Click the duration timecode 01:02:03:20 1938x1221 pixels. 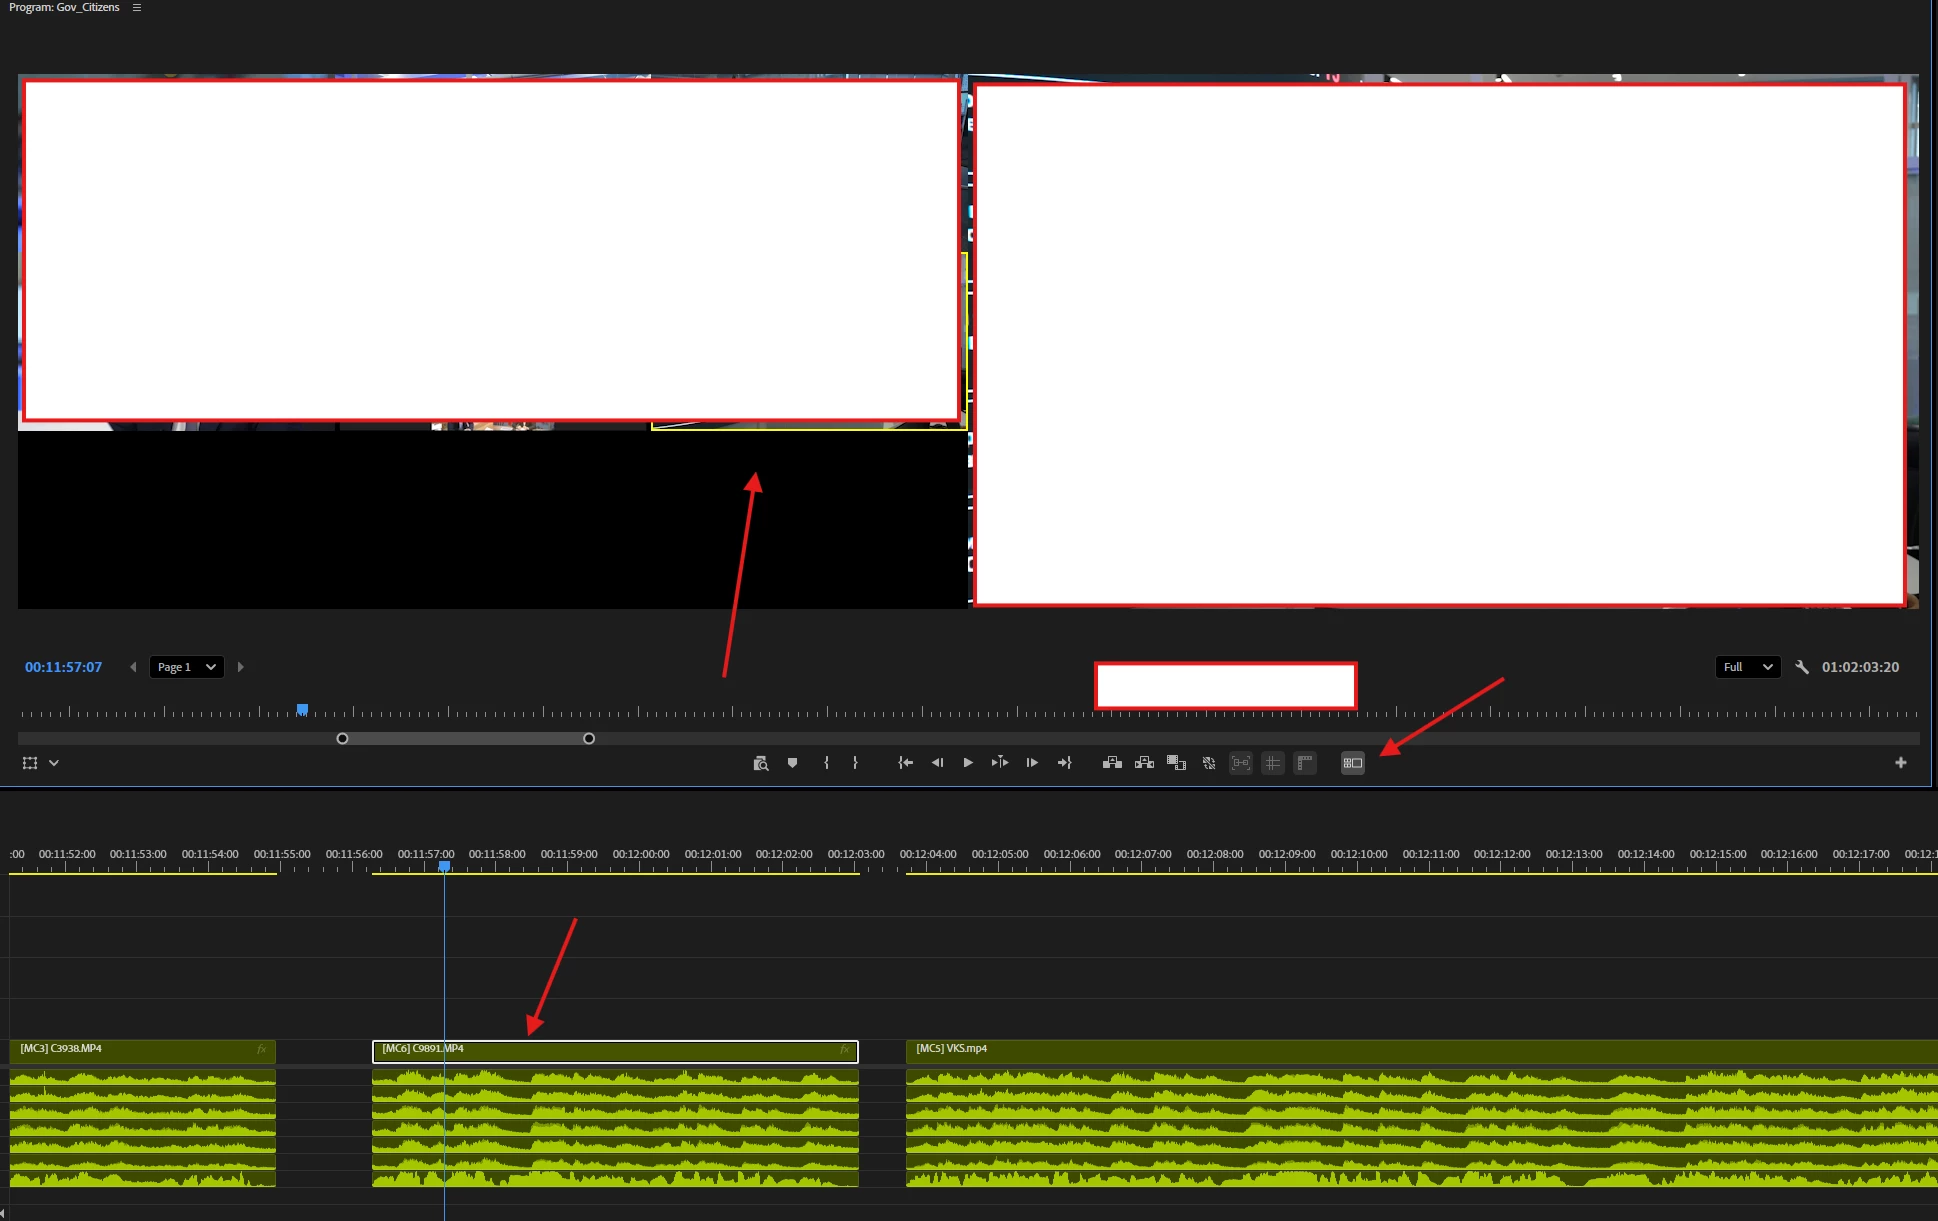[1860, 667]
